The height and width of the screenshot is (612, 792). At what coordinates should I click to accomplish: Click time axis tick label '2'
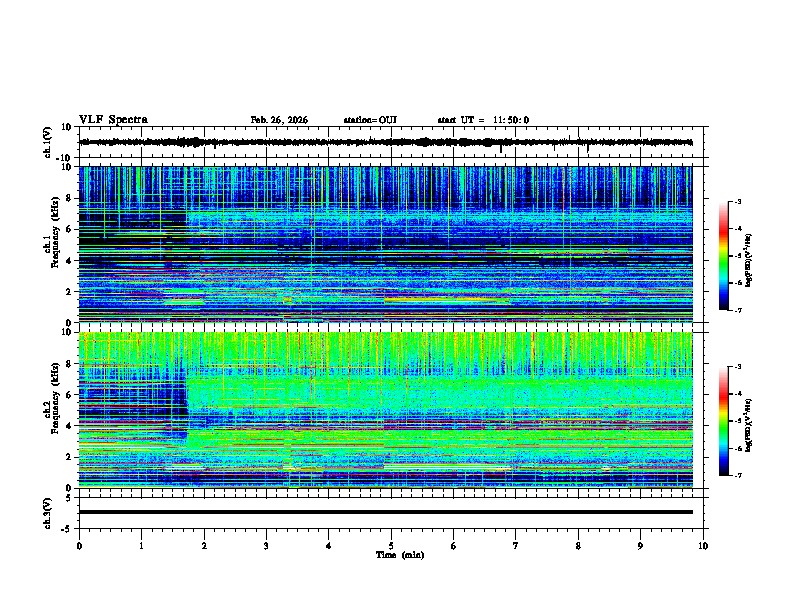(x=204, y=546)
